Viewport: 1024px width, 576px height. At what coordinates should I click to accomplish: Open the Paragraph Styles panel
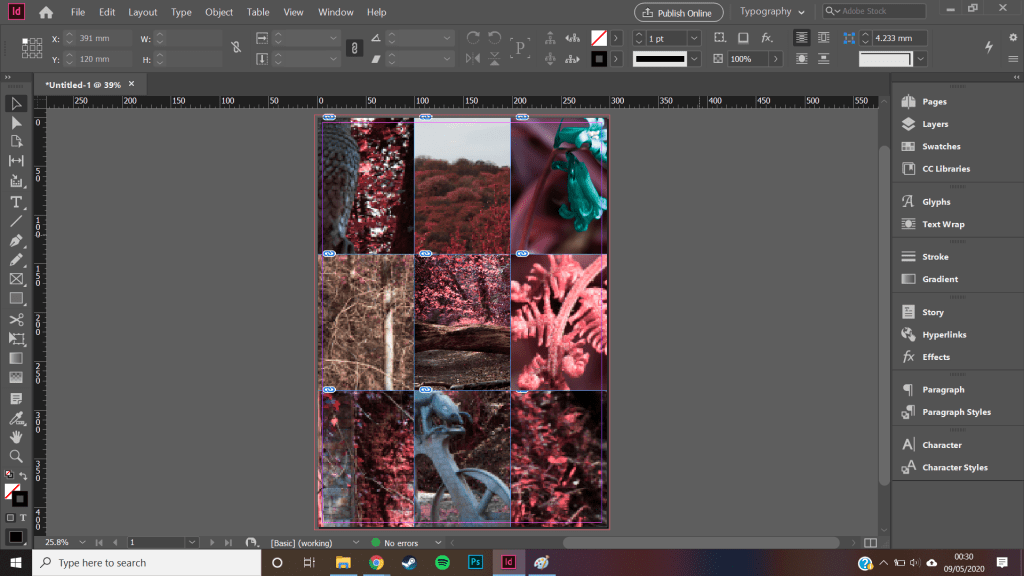pos(956,412)
